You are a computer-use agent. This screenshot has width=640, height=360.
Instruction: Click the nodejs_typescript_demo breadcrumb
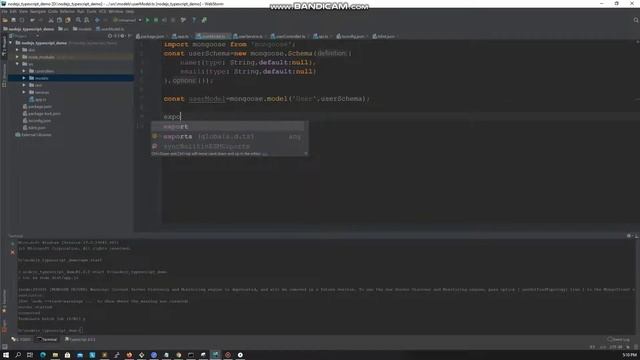(x=29, y=29)
